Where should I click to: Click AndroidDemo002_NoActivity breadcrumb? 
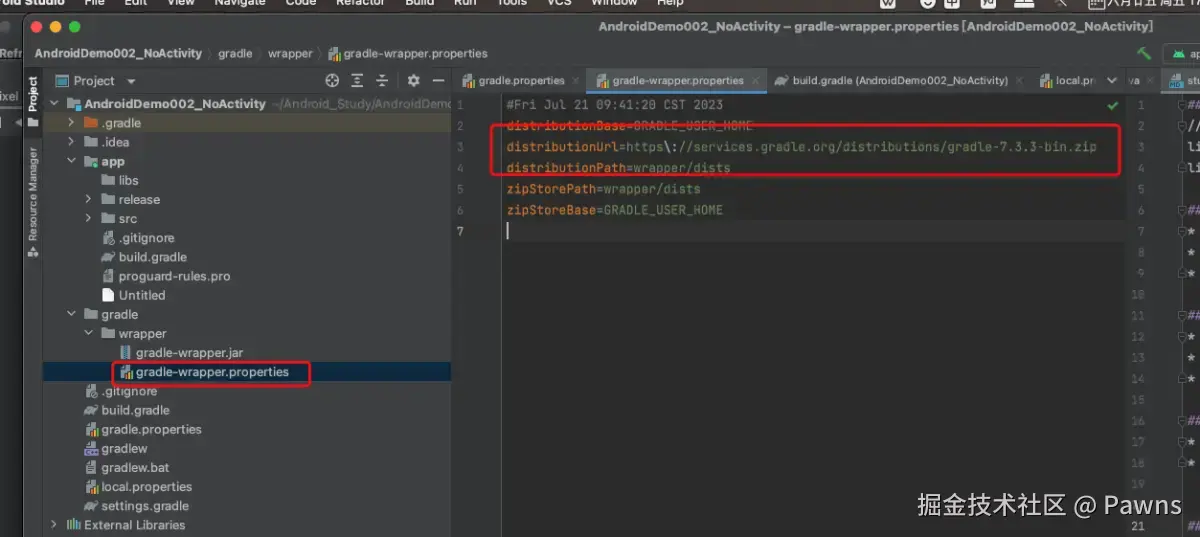pyautogui.click(x=118, y=54)
